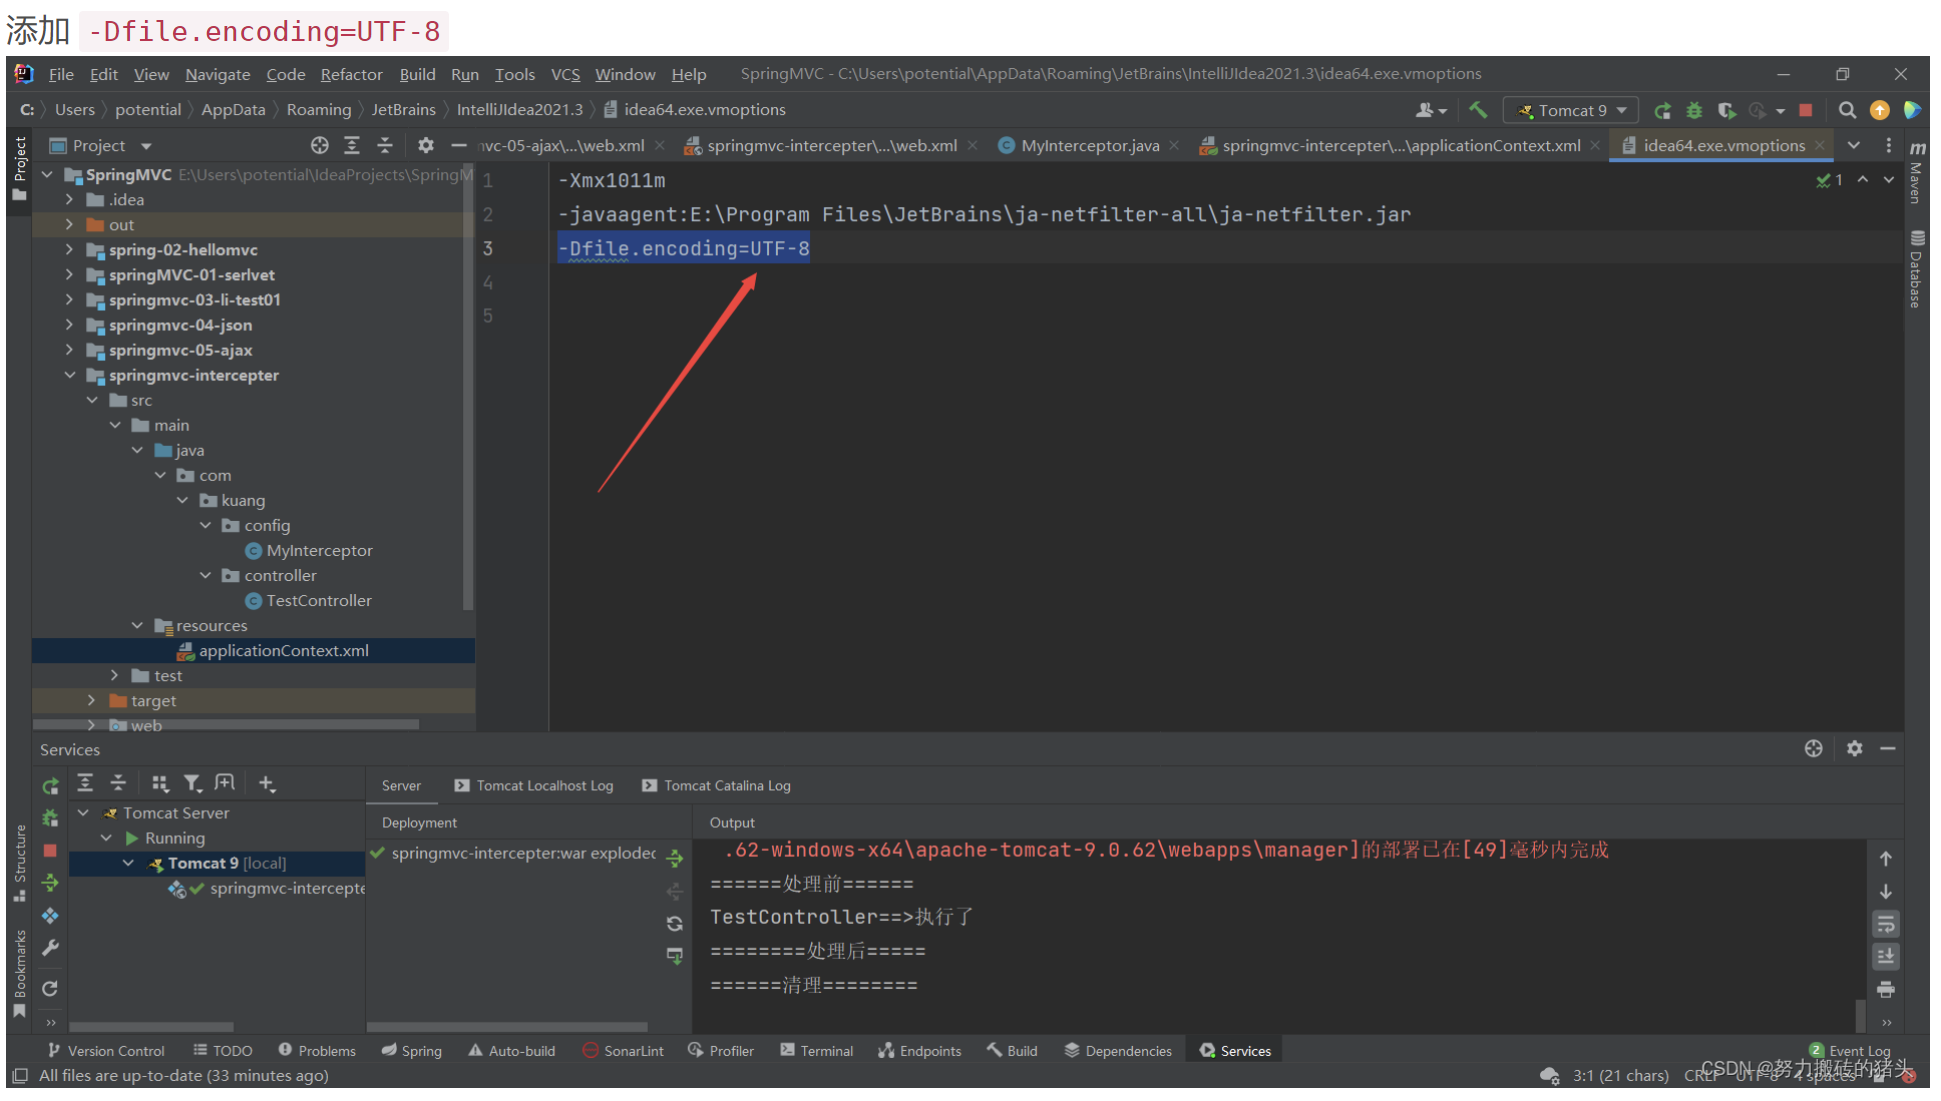Open the Event Log
The height and width of the screenshot is (1101, 1941).
(1850, 1051)
